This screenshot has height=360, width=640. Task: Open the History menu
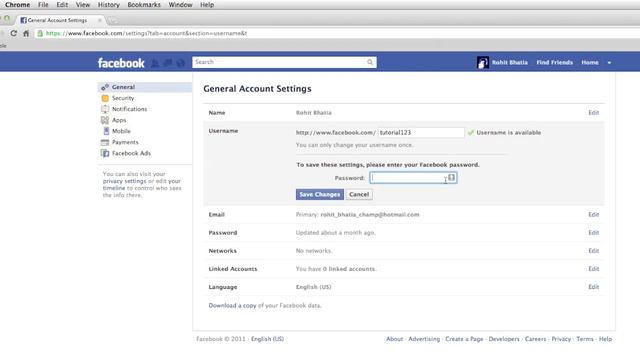coord(109,5)
